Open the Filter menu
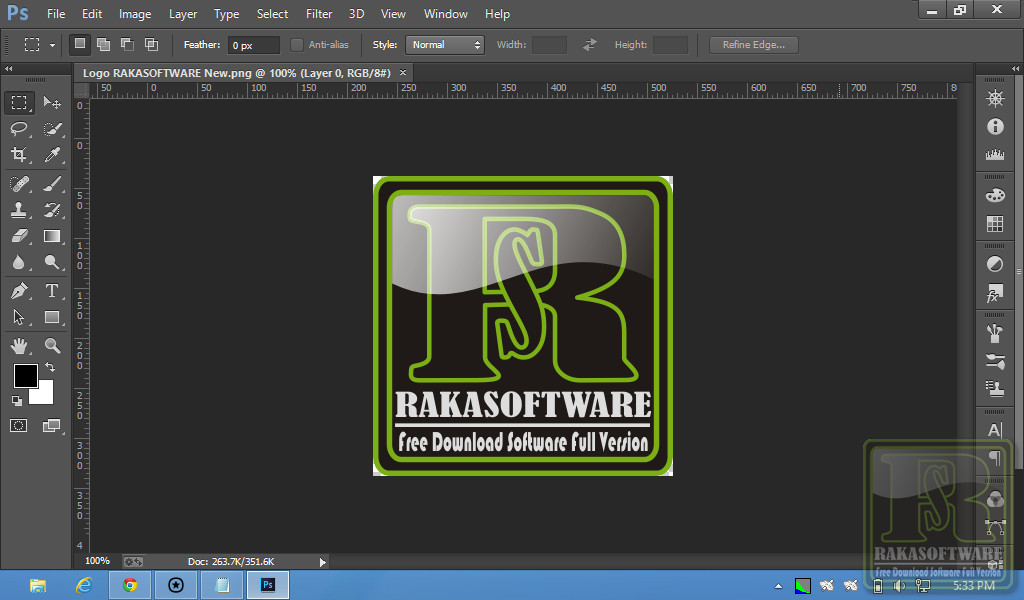The height and width of the screenshot is (600, 1024). 319,14
